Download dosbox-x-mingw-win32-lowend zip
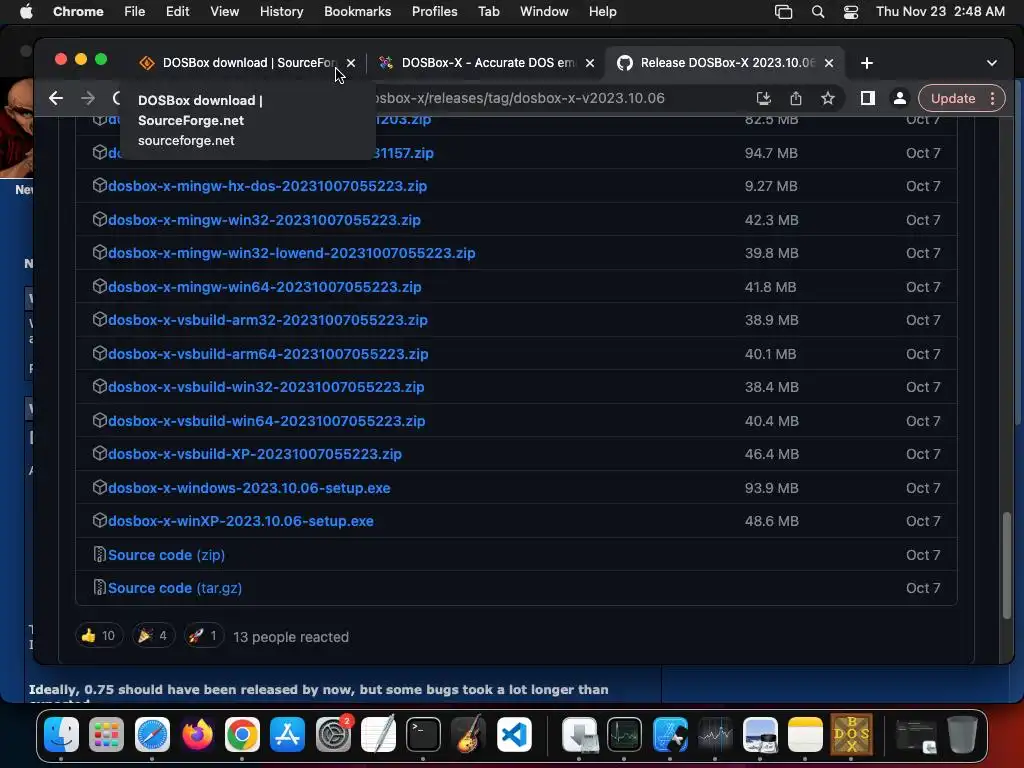Viewport: 1024px width, 768px height. pyautogui.click(x=291, y=253)
